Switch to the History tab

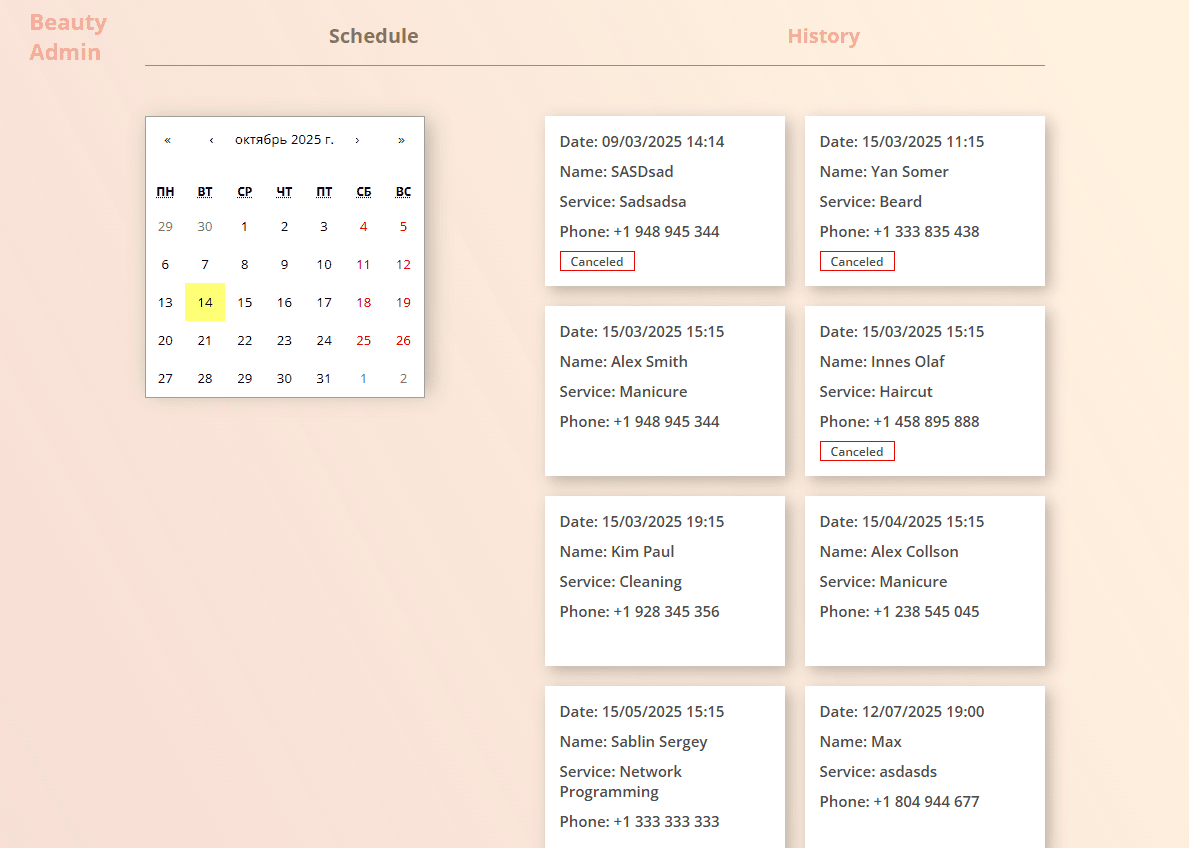click(x=823, y=35)
